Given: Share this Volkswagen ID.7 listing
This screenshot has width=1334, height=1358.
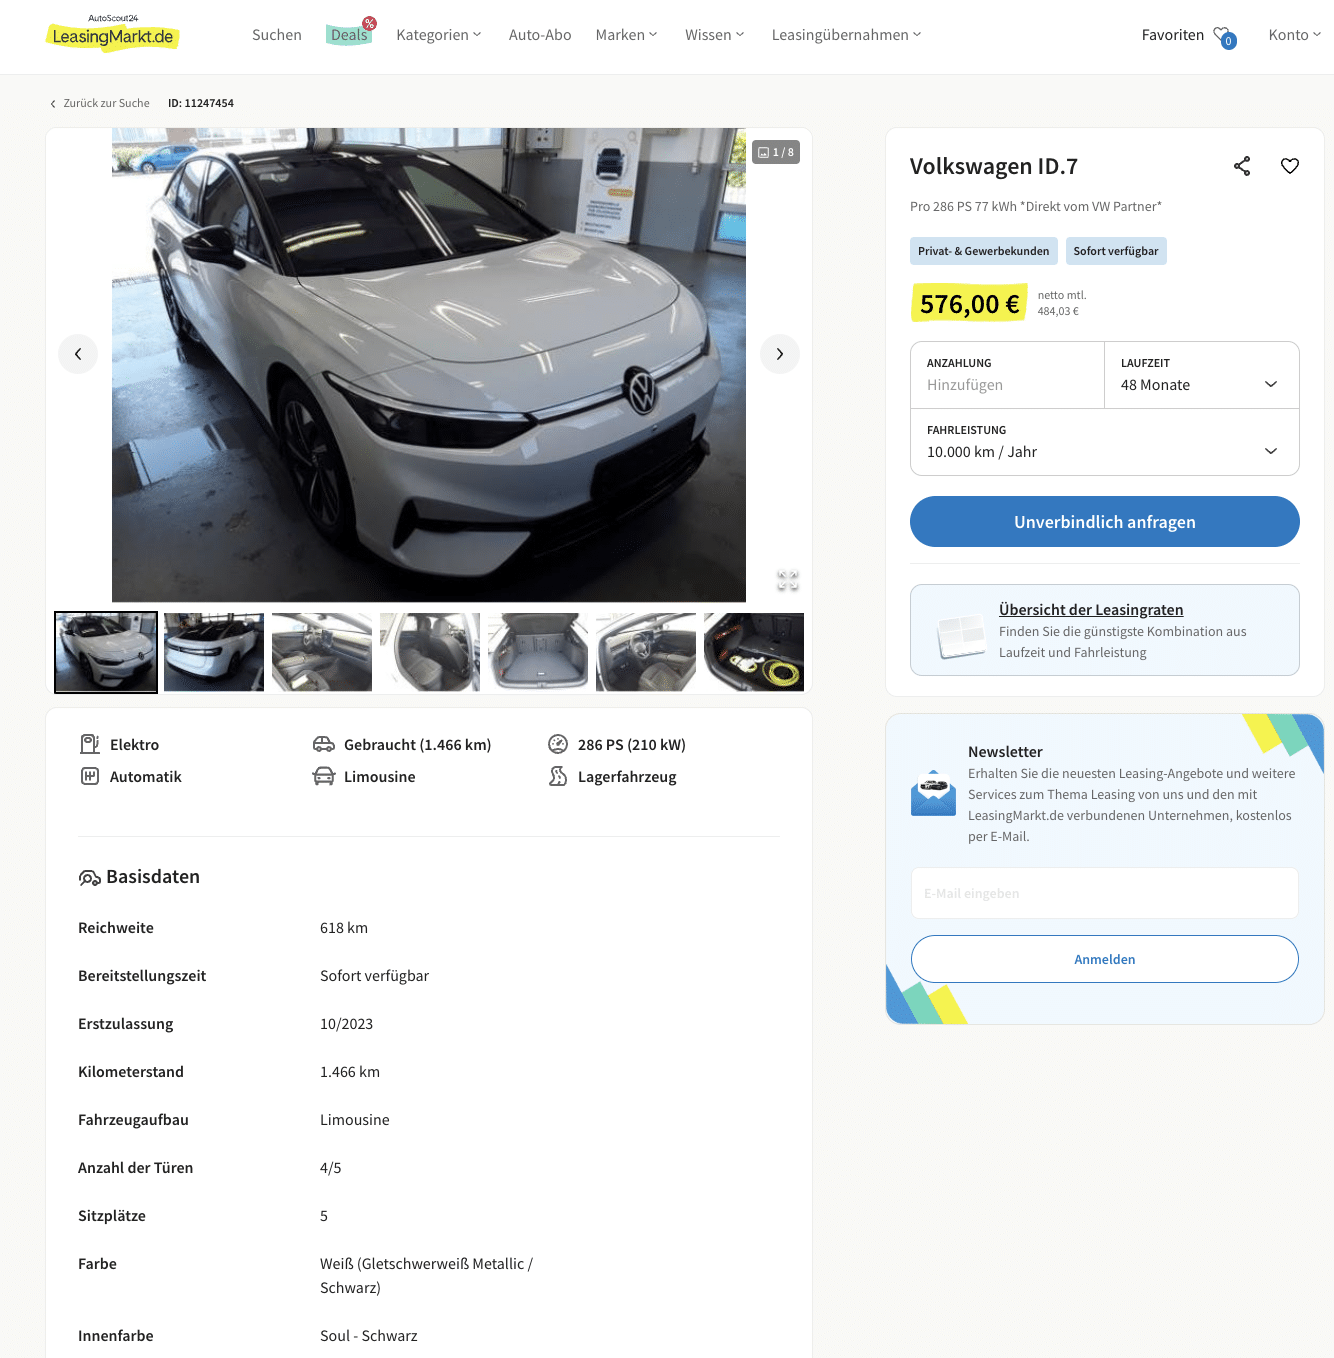Looking at the screenshot, I should point(1242,166).
